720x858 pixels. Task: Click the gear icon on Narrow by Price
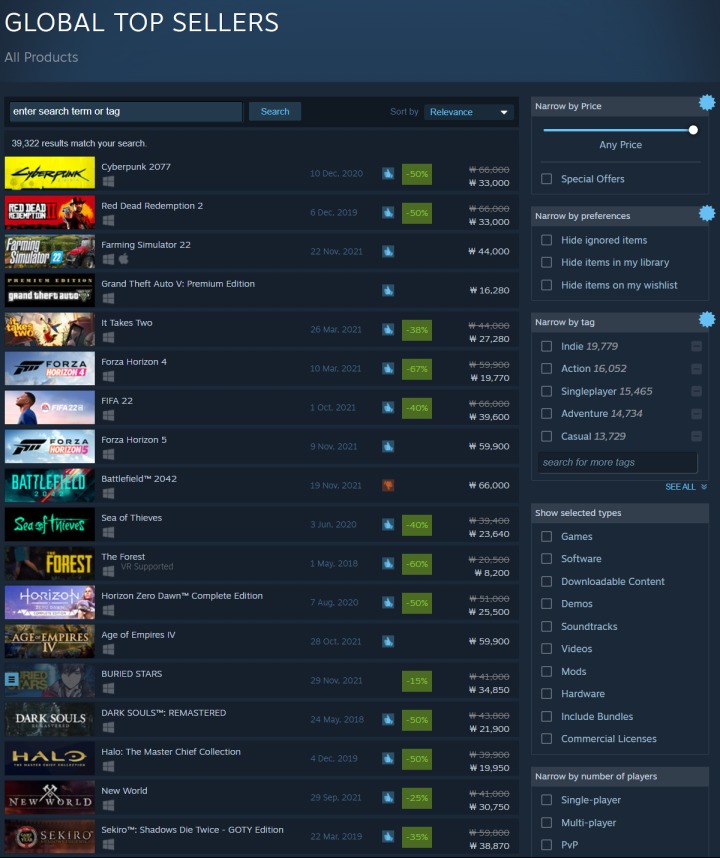coord(707,102)
